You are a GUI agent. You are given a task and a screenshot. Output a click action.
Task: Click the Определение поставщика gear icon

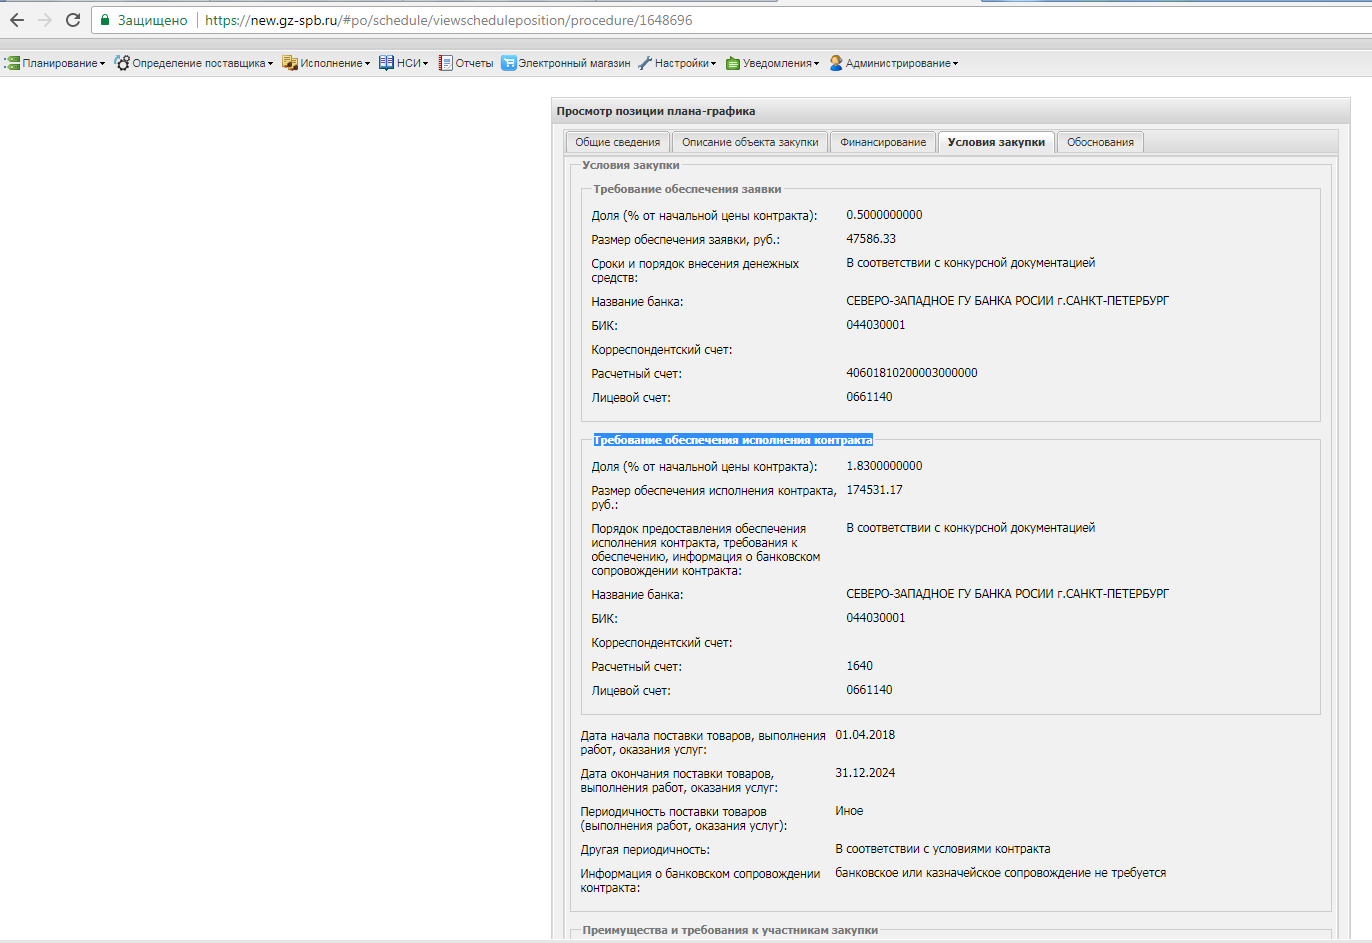tap(122, 63)
